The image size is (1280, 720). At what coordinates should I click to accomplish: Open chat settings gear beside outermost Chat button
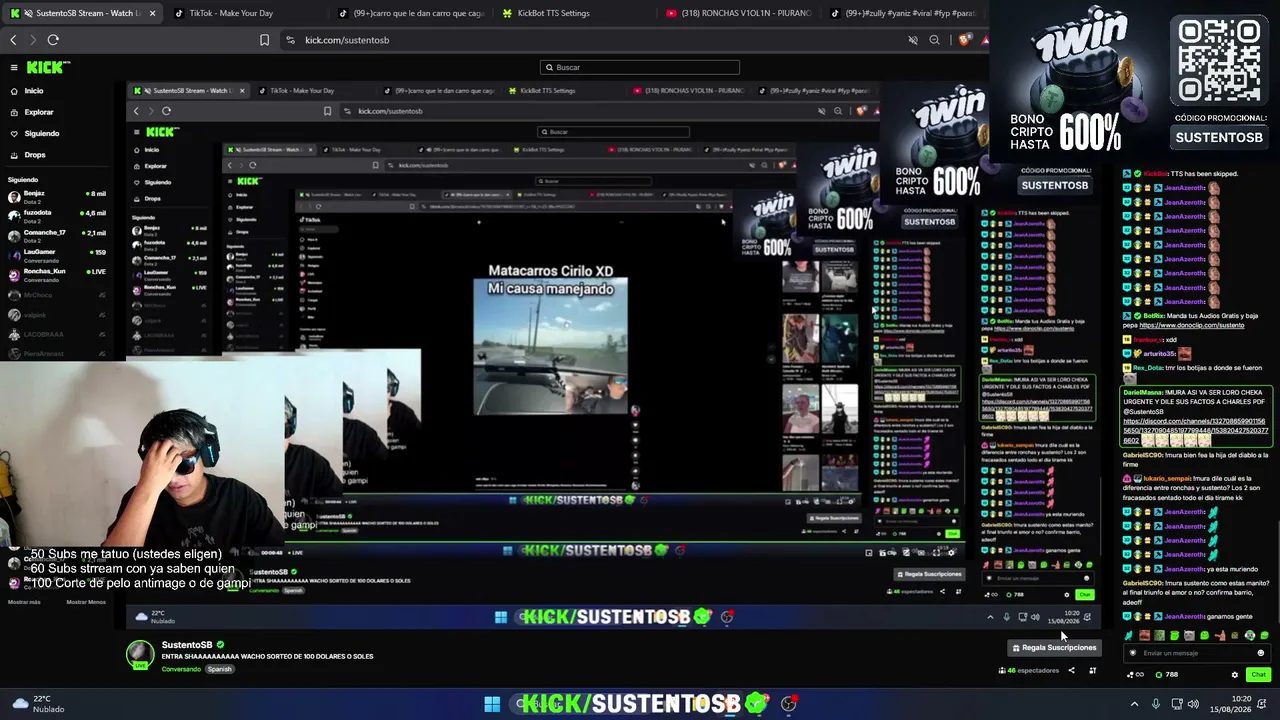(x=1234, y=675)
